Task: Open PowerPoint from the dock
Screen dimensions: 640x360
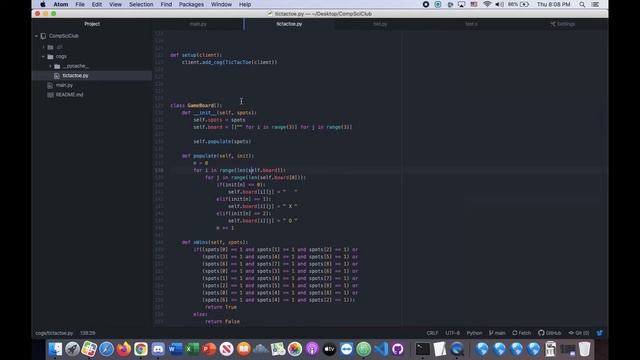Action: coord(209,349)
